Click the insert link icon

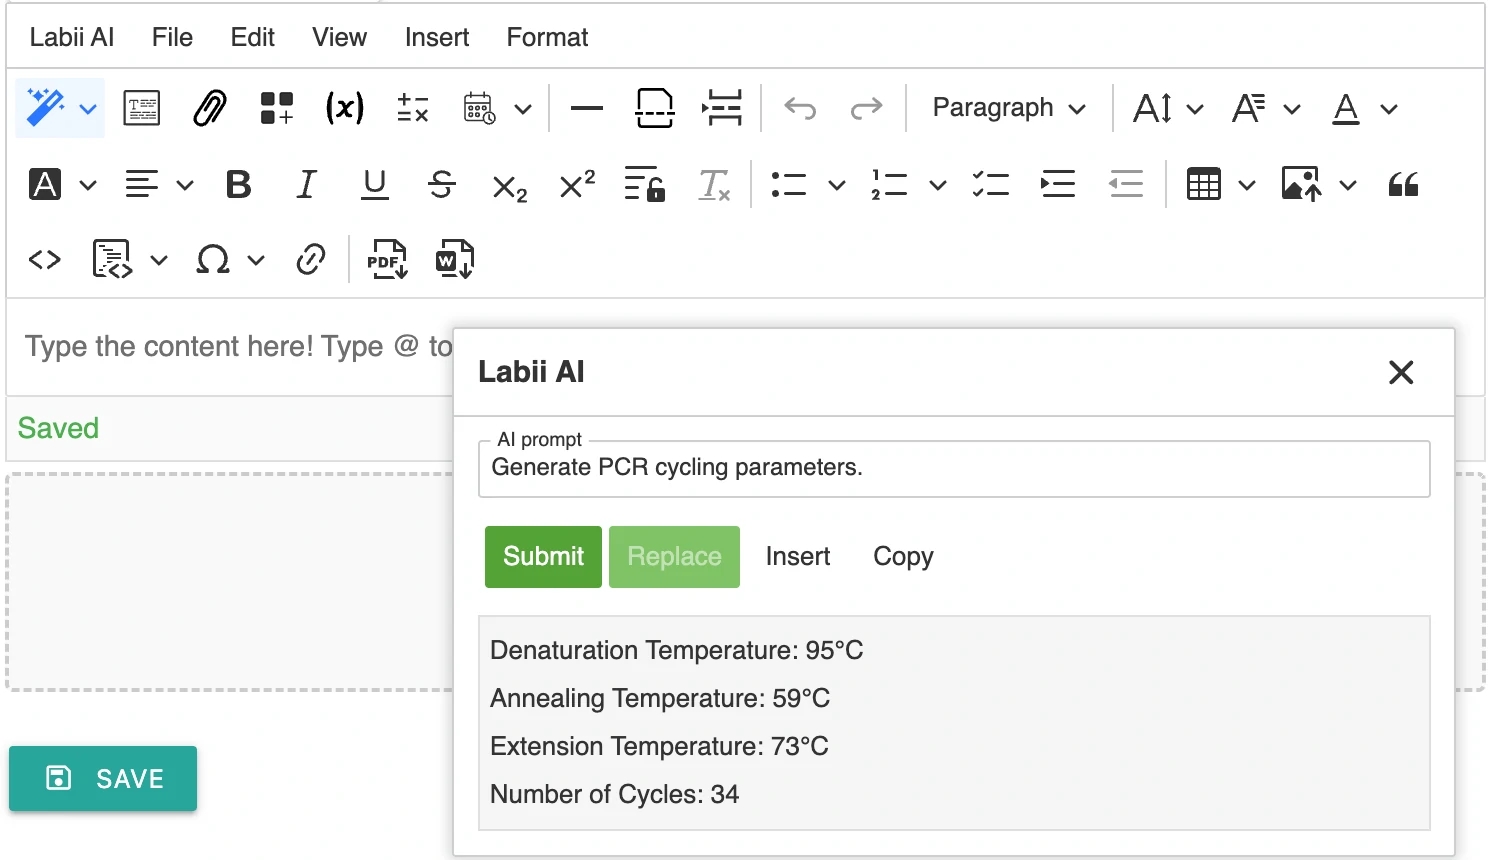click(311, 260)
